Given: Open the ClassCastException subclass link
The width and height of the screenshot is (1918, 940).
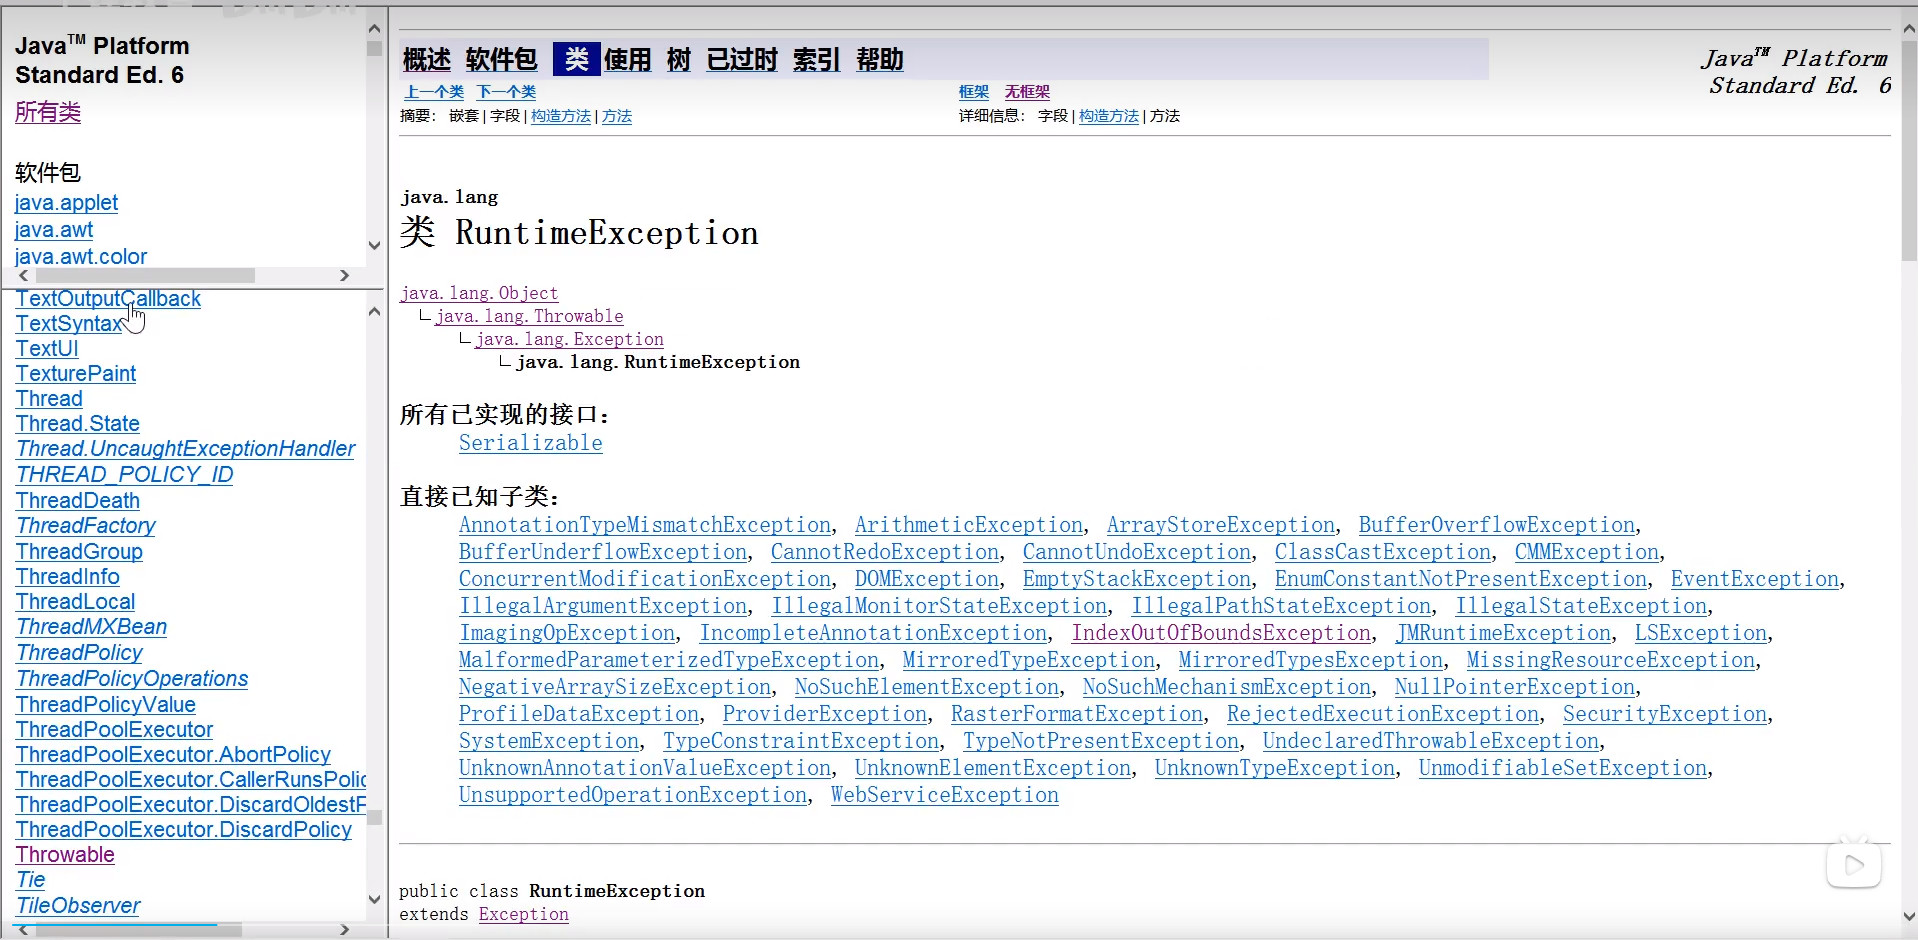Looking at the screenshot, I should point(1383,552).
